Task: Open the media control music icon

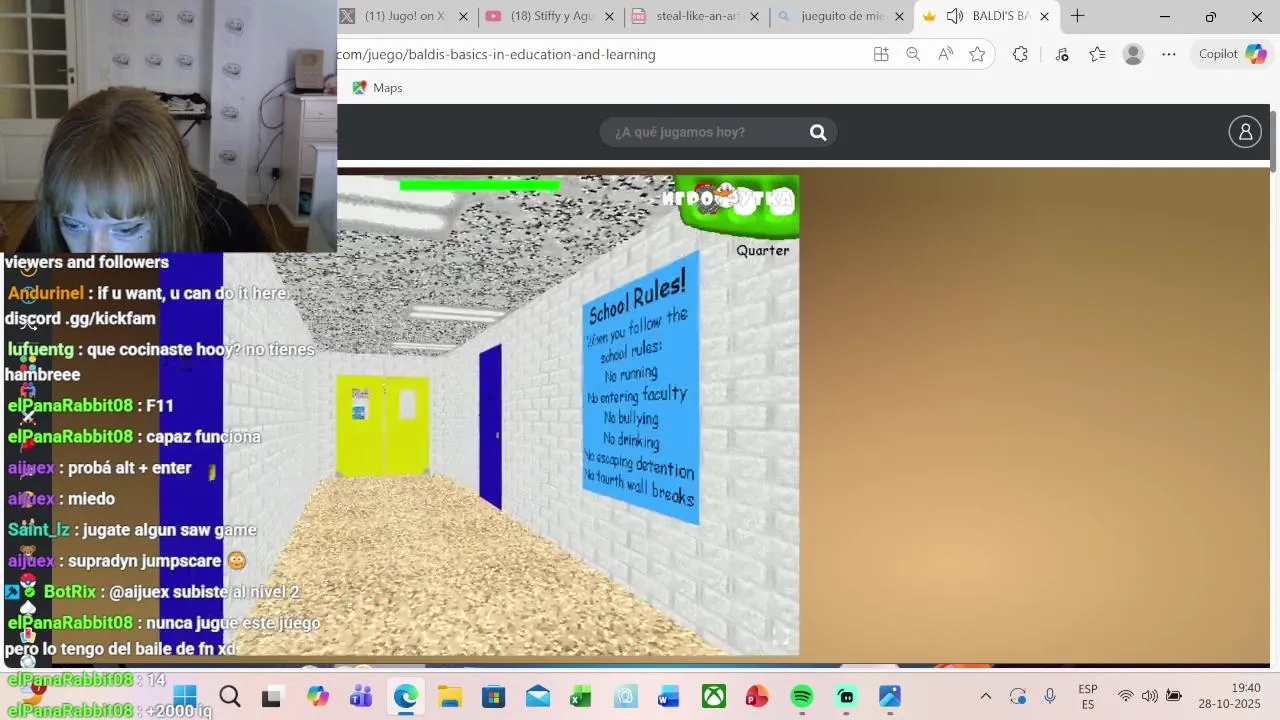Action: click(x=1062, y=54)
